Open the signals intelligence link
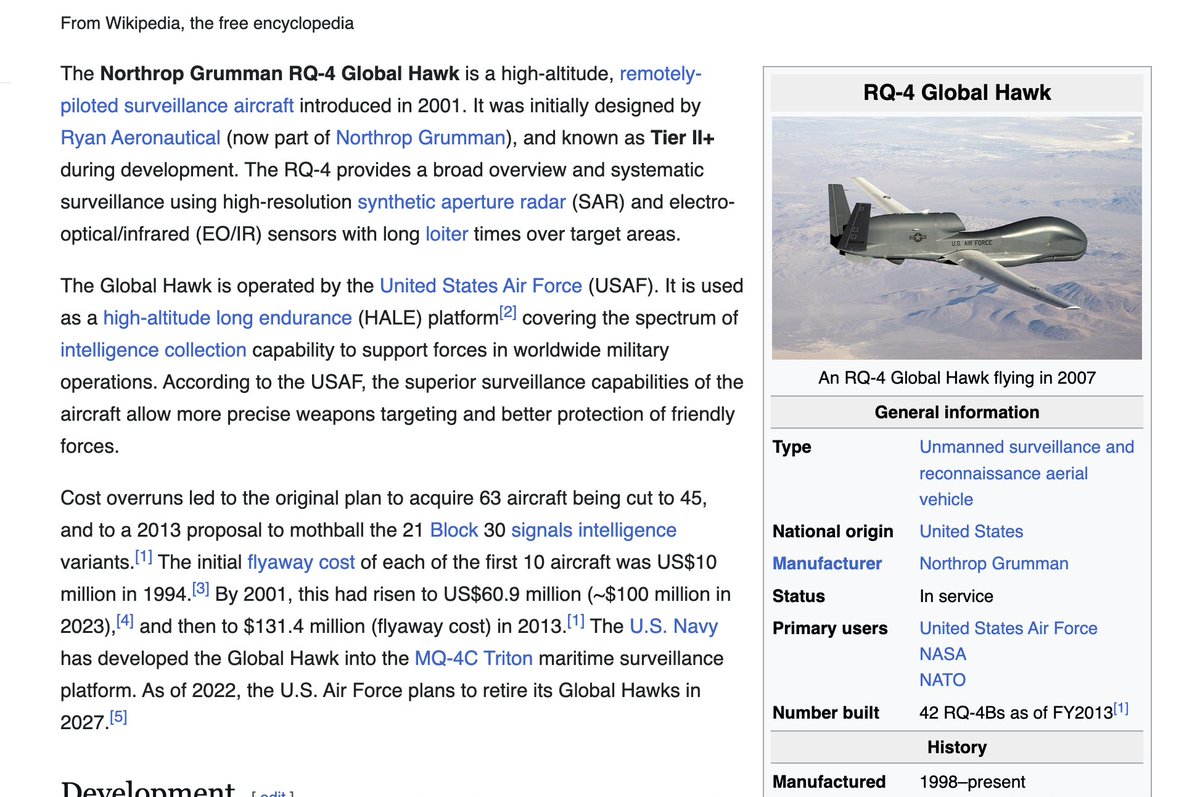Viewport: 1200px width, 797px height. [x=594, y=529]
